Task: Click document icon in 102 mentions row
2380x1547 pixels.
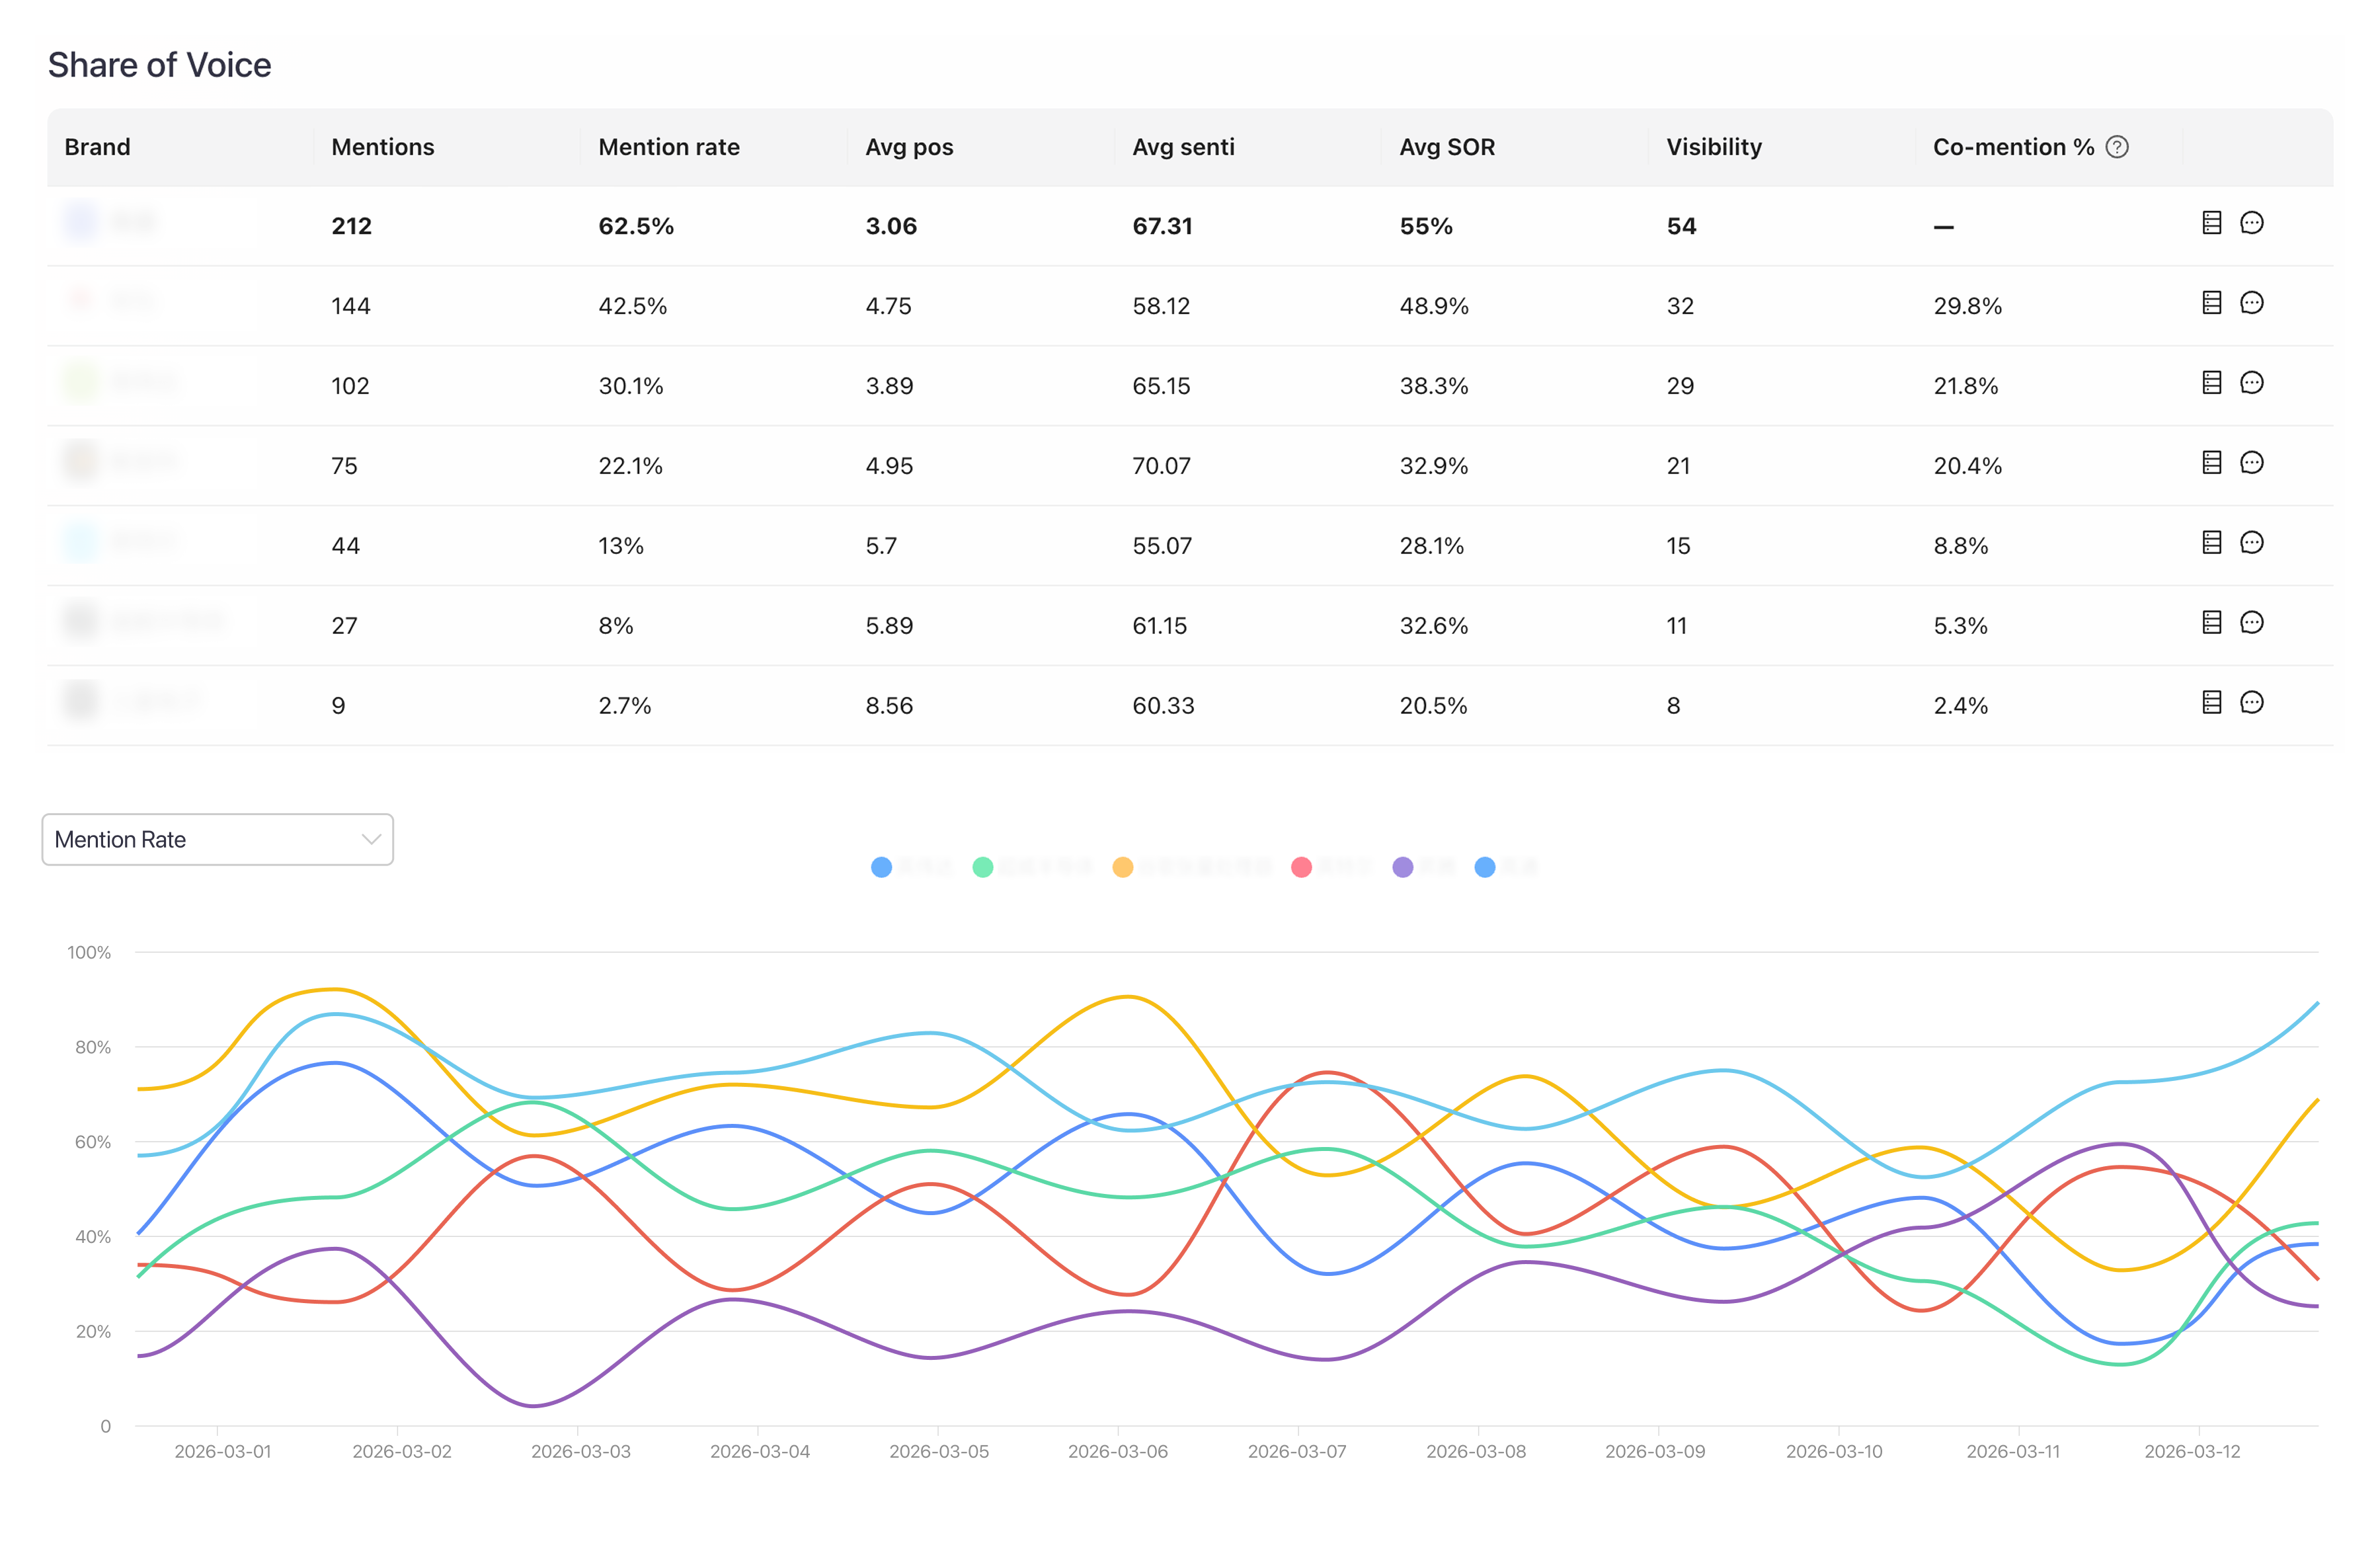Action: click(2211, 383)
